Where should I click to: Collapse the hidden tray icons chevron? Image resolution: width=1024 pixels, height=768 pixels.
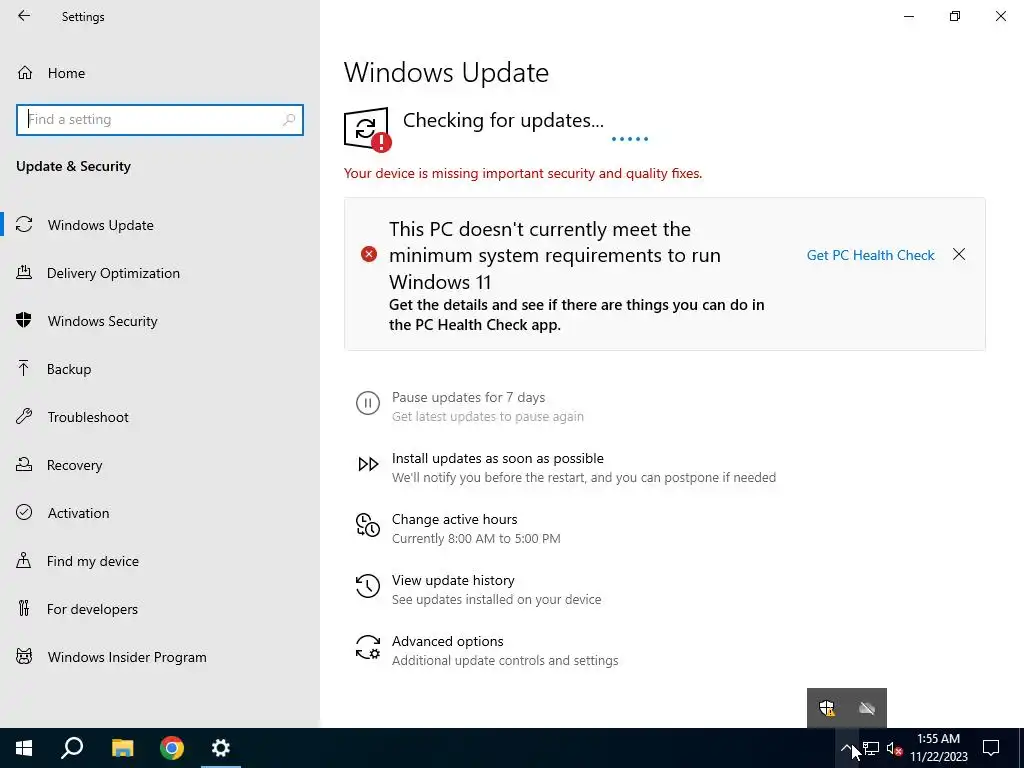846,748
